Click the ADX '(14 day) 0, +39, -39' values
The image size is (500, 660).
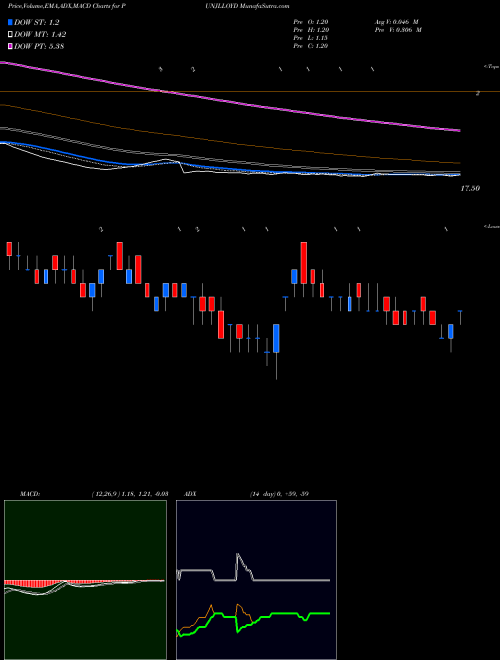coord(279,494)
